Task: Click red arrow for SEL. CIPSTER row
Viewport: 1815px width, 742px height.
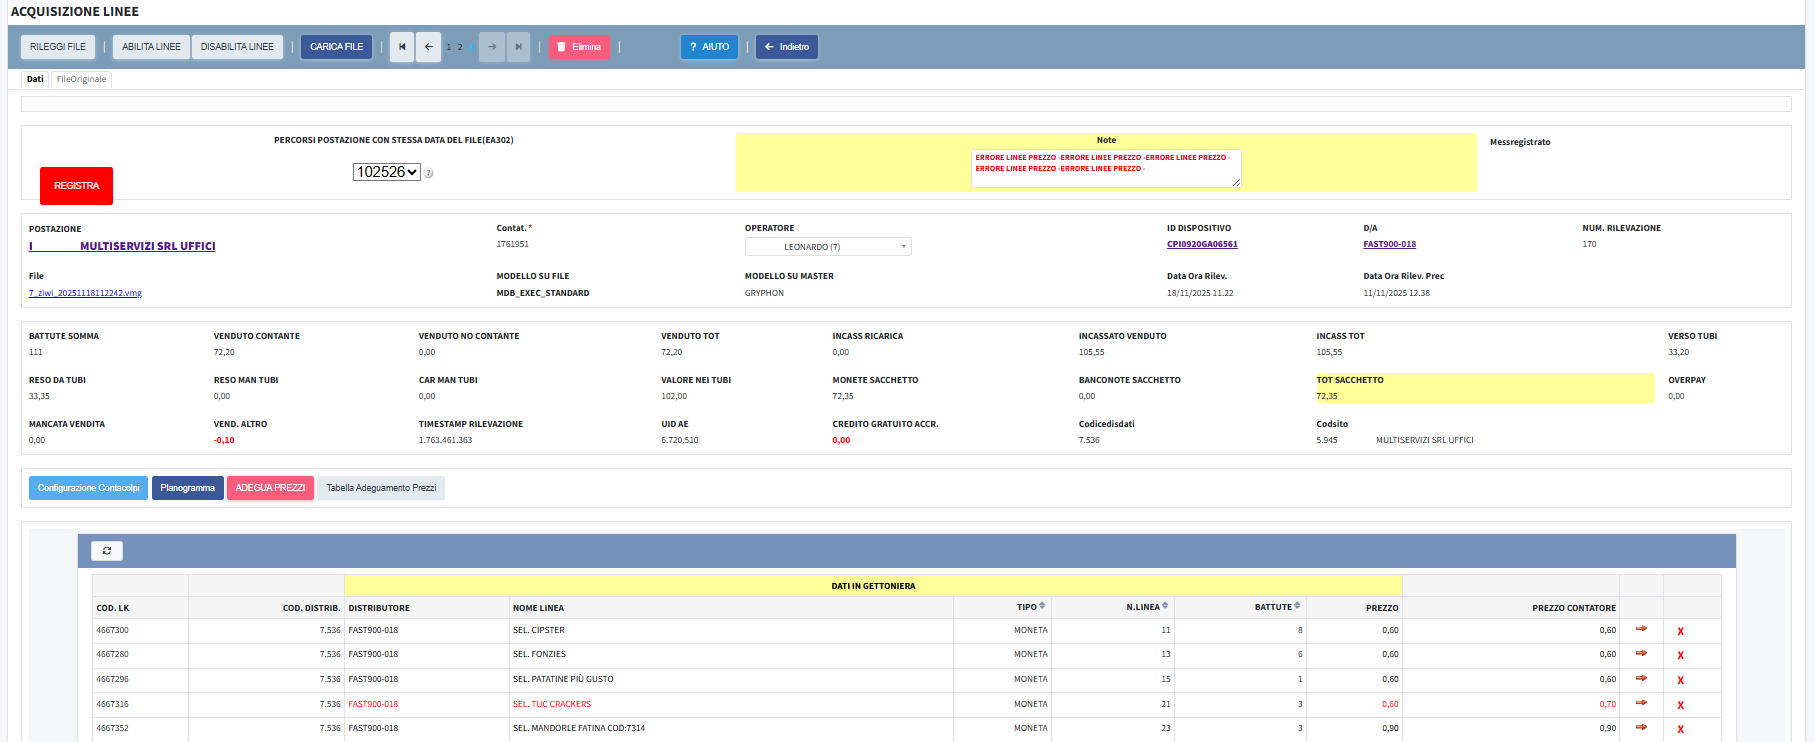Action: pyautogui.click(x=1641, y=629)
